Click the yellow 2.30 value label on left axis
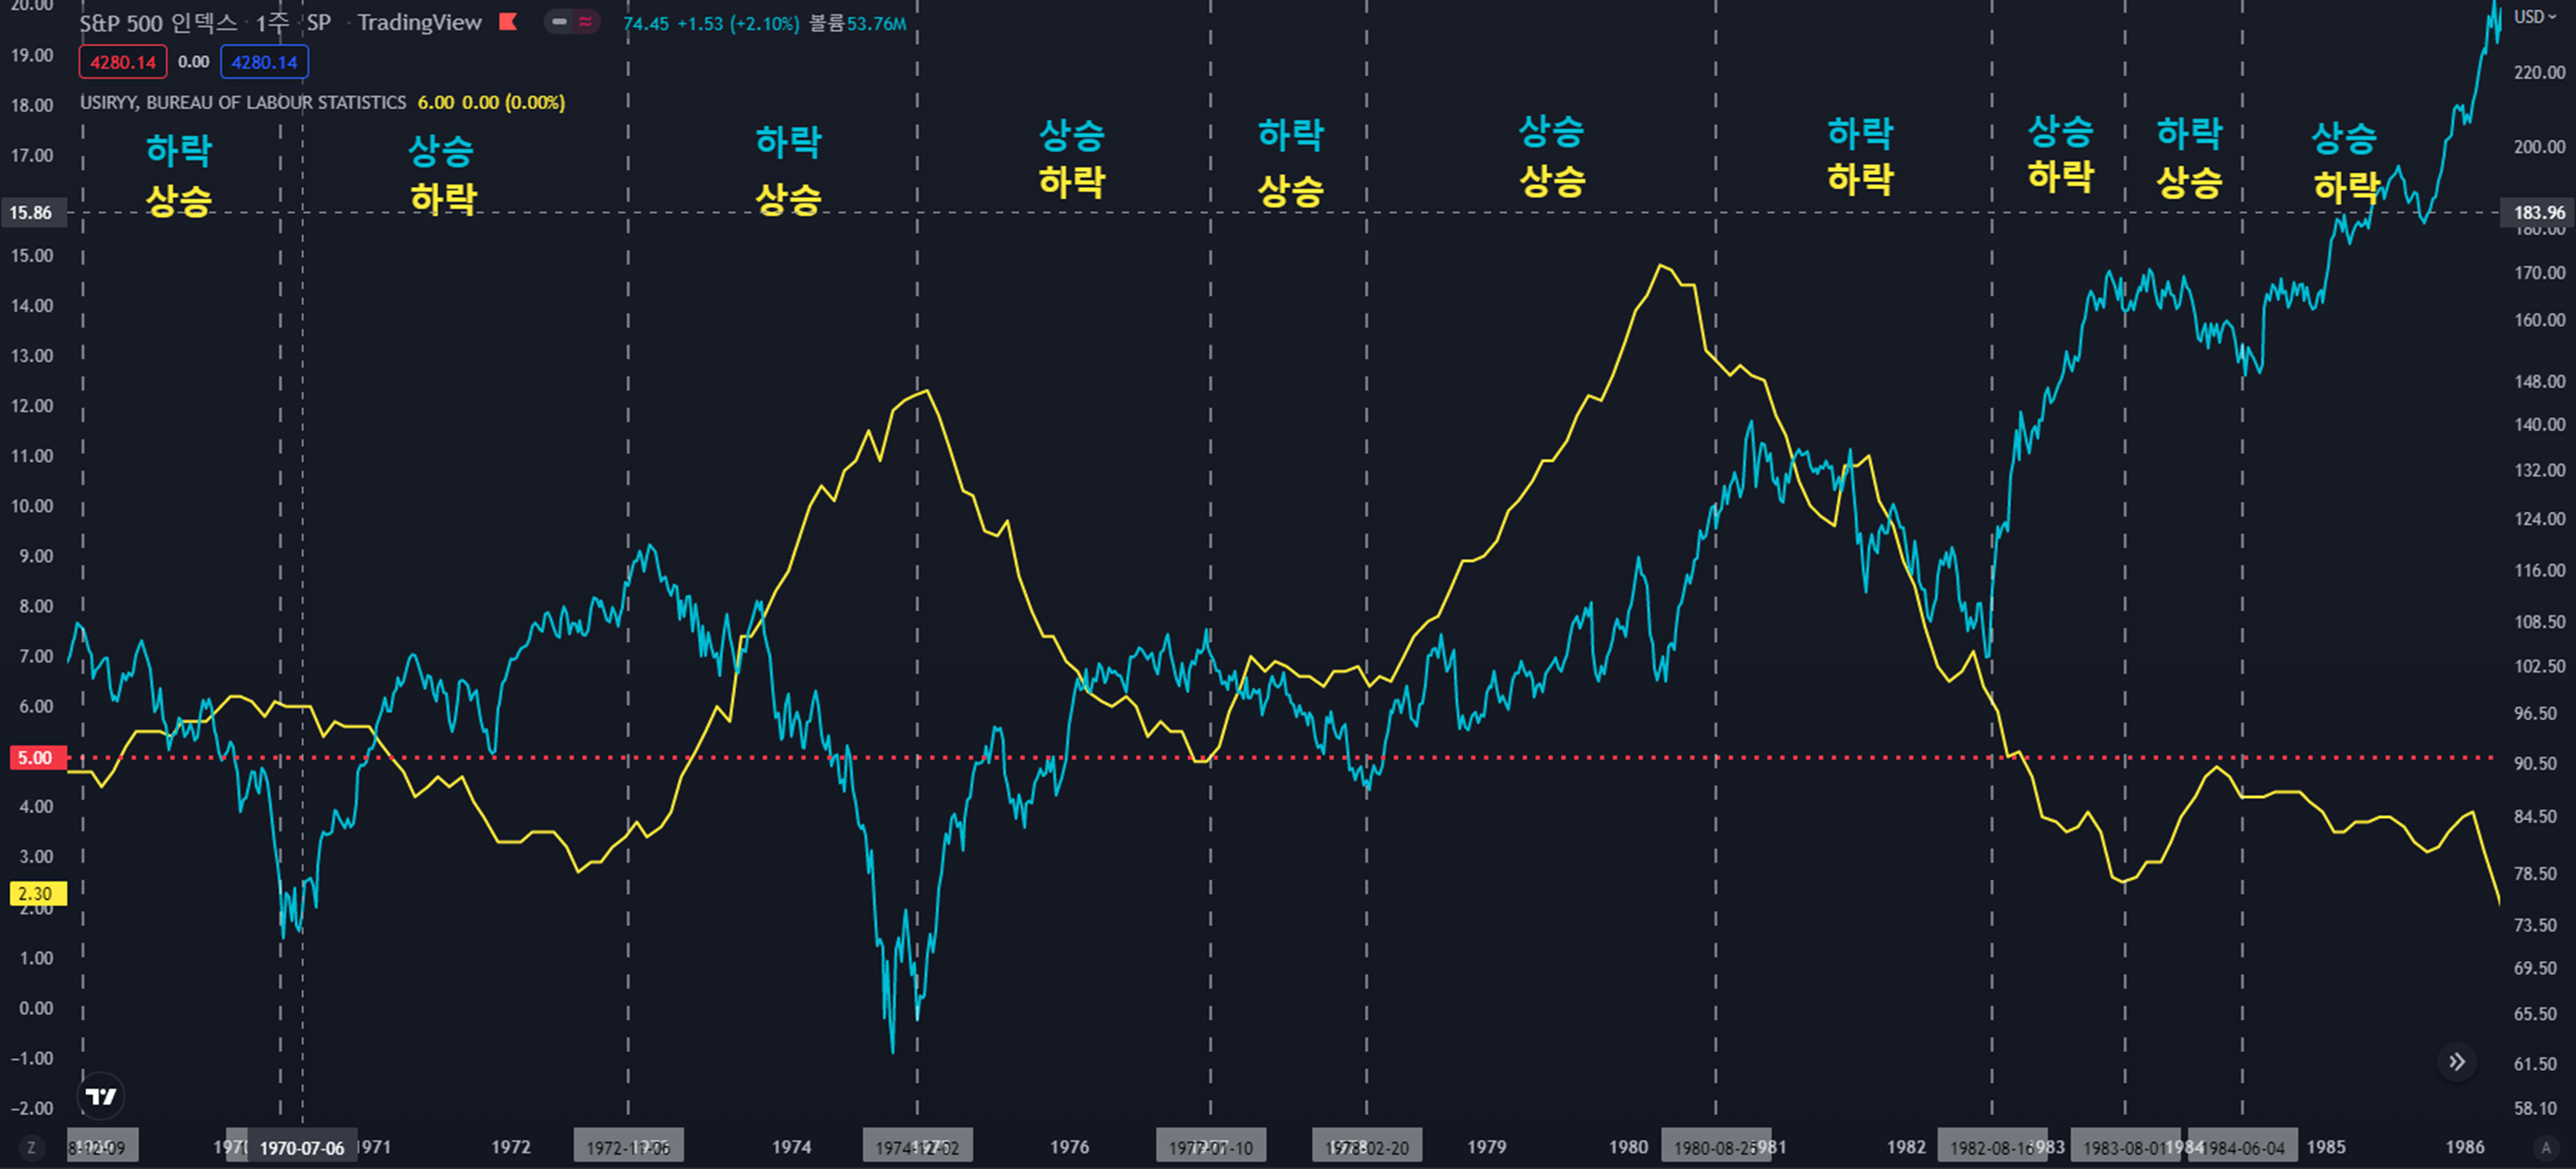 pos(36,894)
